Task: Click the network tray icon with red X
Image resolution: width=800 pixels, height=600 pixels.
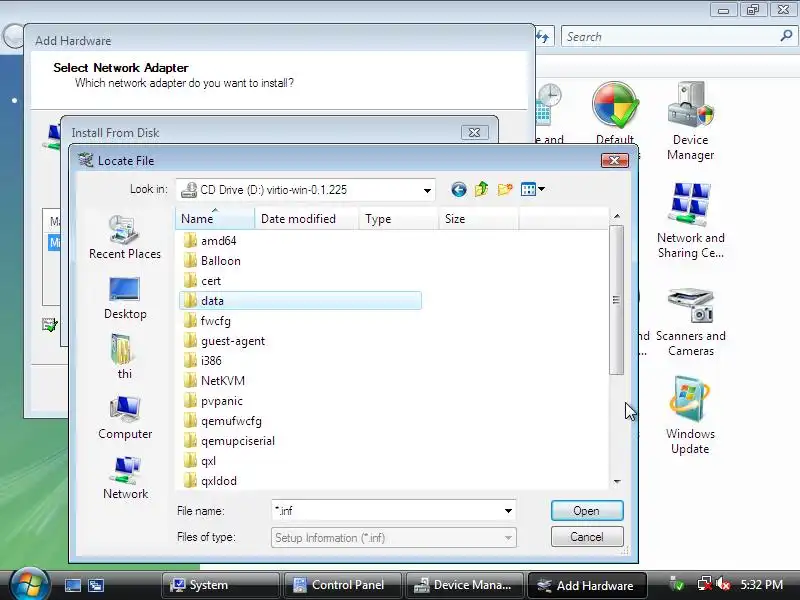Action: pyautogui.click(x=705, y=584)
